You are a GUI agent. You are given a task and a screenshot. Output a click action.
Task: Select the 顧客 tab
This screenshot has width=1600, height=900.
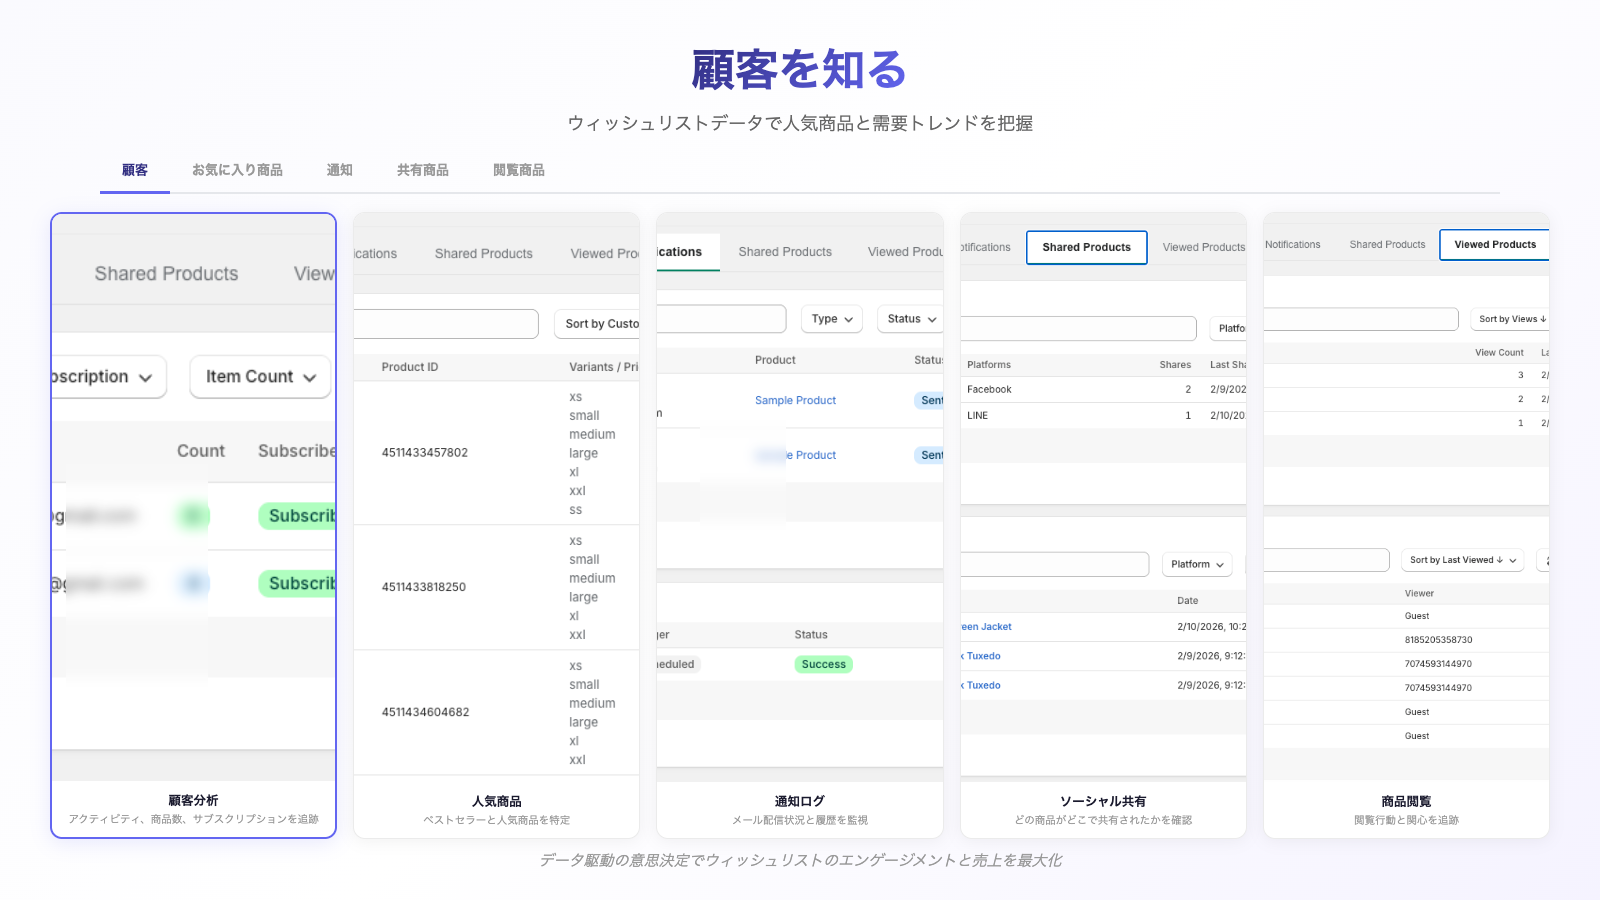click(x=135, y=170)
